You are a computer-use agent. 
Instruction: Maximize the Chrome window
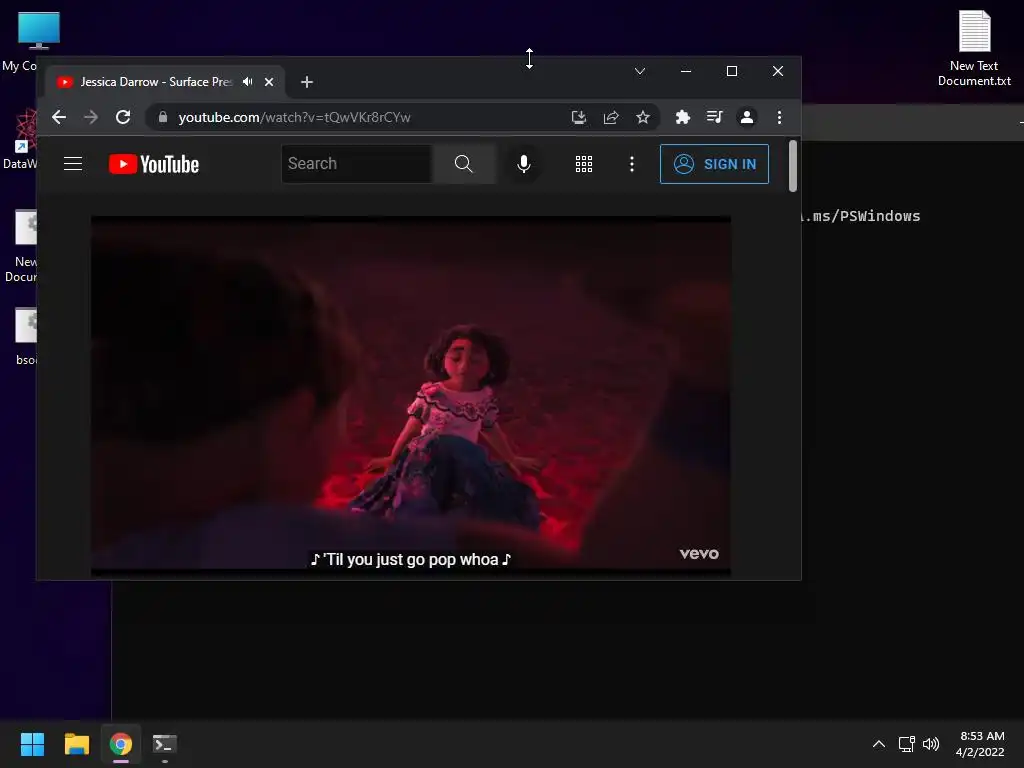point(732,71)
